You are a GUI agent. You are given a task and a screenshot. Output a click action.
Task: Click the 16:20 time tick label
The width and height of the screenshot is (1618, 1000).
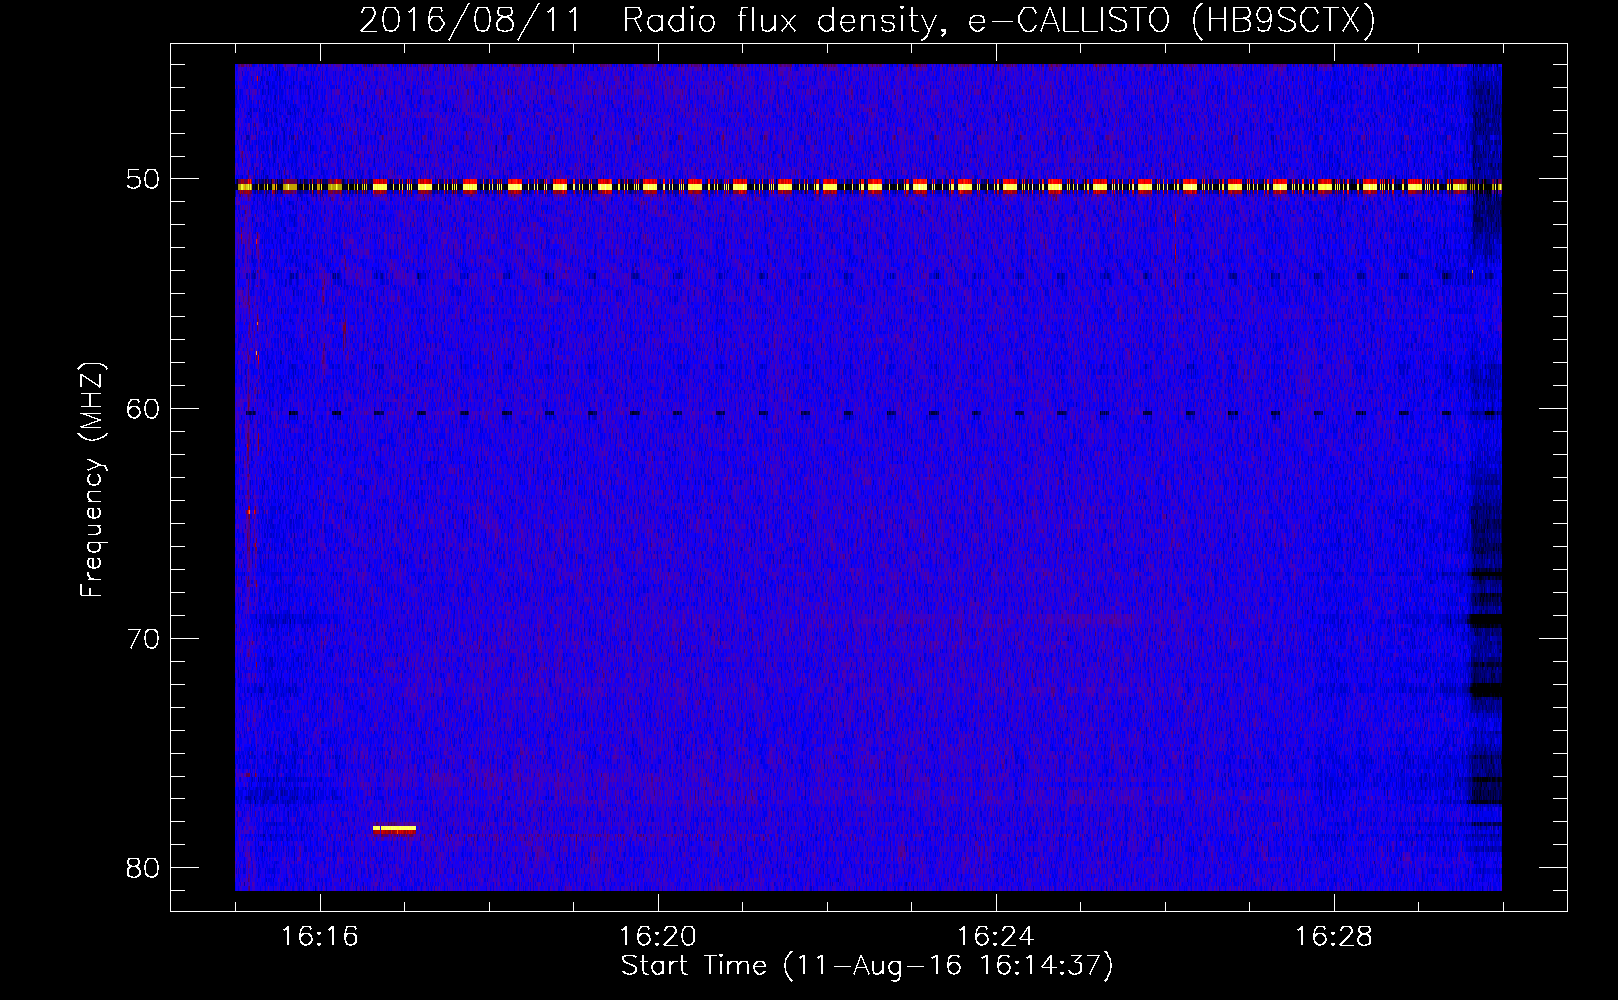(658, 937)
